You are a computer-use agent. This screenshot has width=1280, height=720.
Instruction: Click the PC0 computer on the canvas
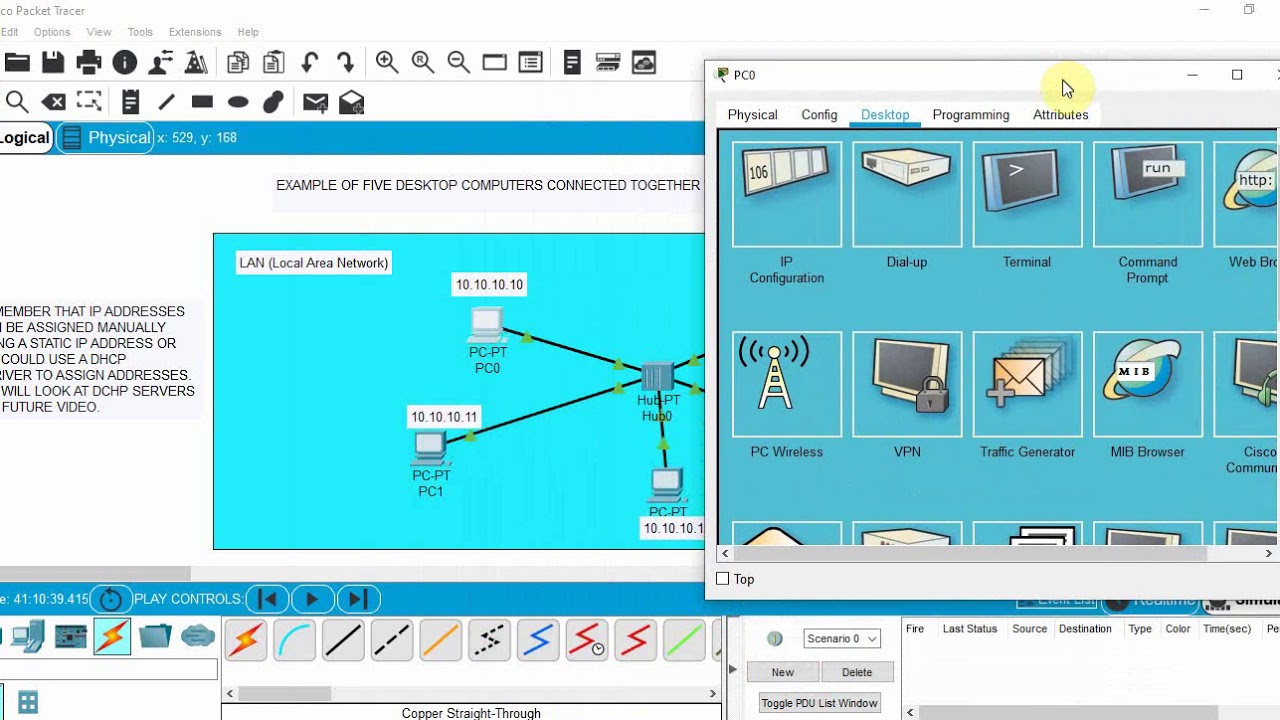[x=486, y=325]
